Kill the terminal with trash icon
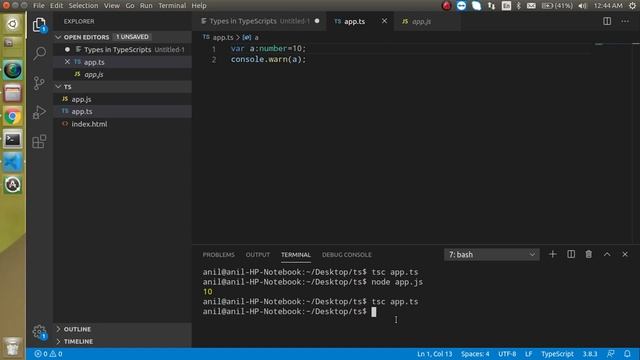Viewport: 640px width, 360px height. click(x=589, y=254)
